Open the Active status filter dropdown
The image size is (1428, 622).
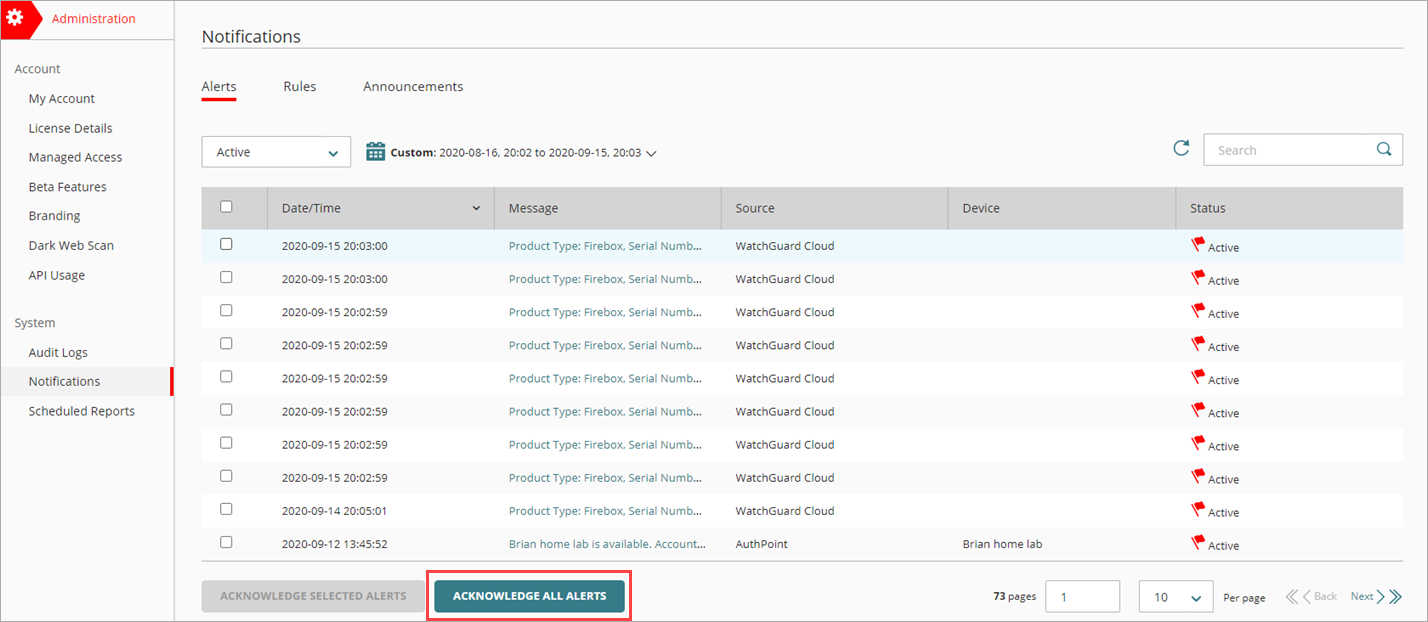pos(275,151)
